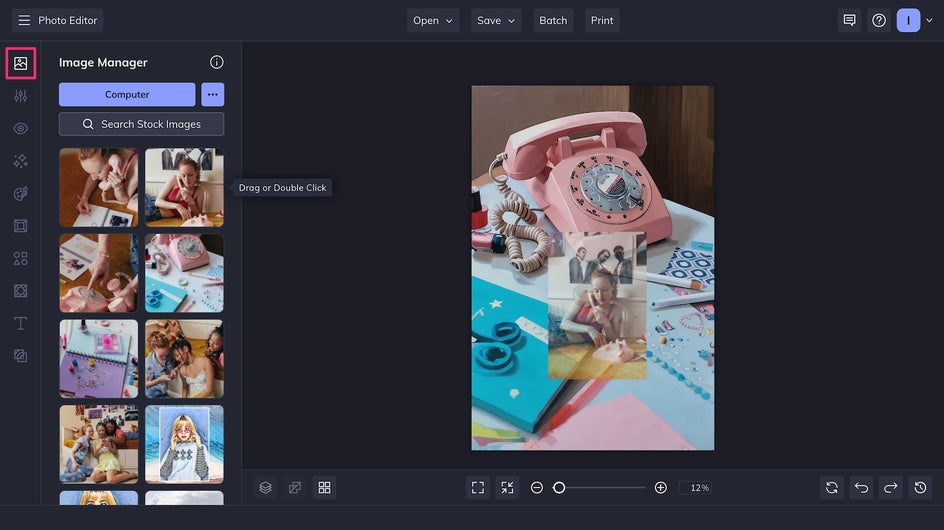Click the Photo Editor title label
The height and width of the screenshot is (530, 944).
coord(67,20)
